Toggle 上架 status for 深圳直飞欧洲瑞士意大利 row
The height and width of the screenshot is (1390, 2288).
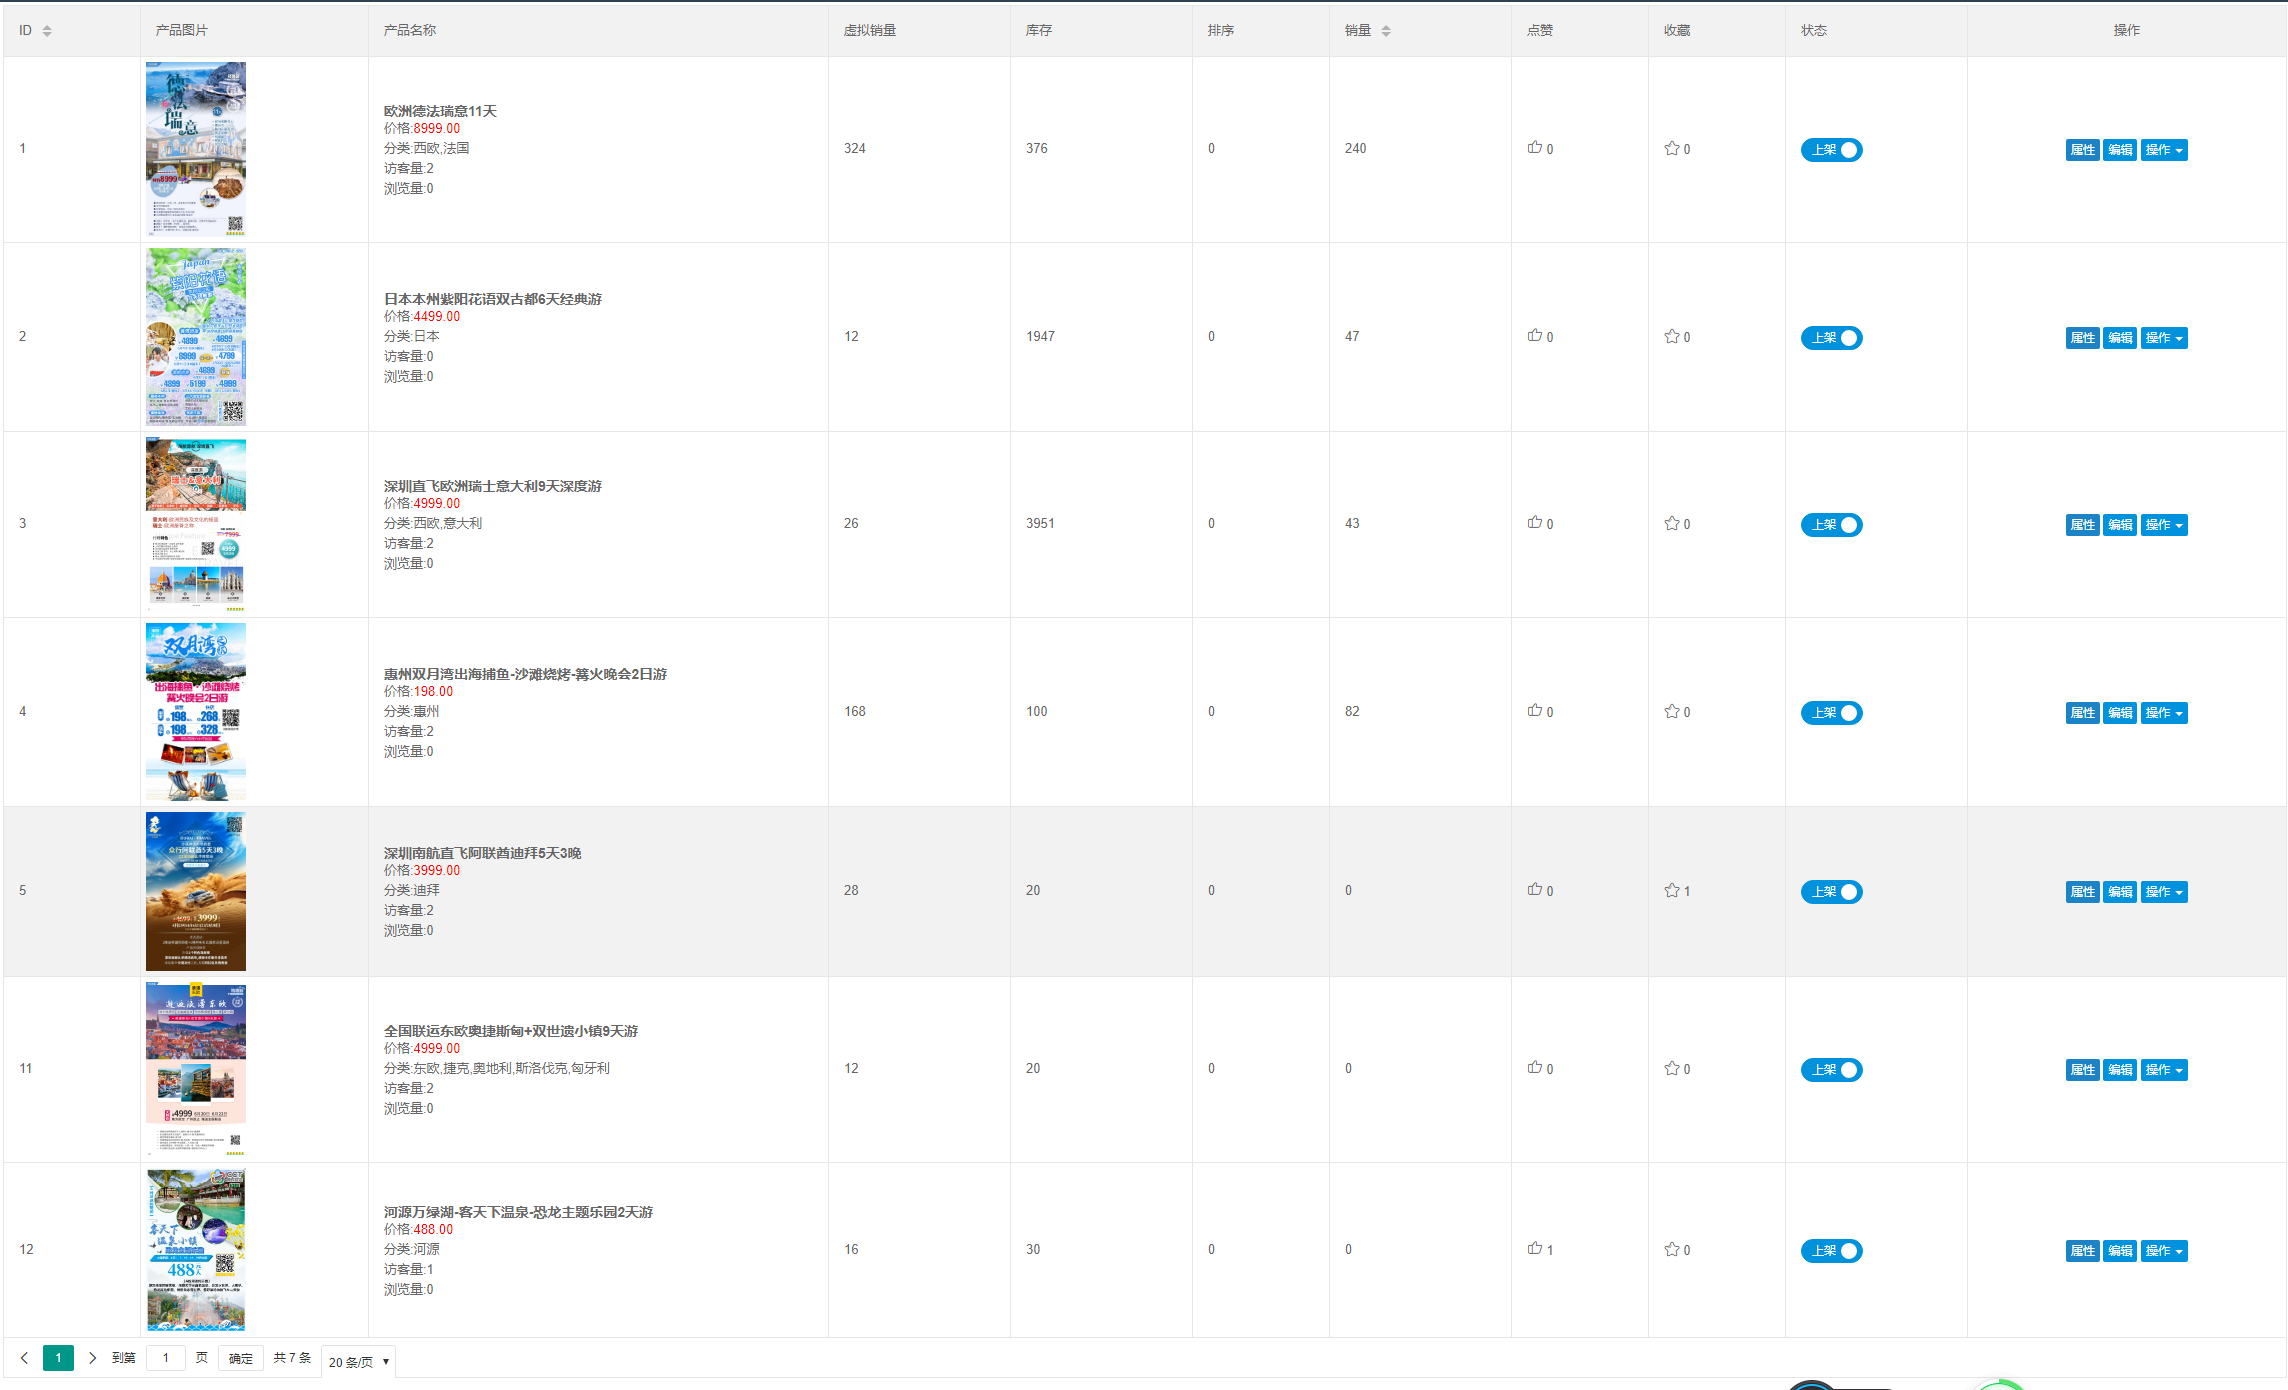pos(1831,525)
